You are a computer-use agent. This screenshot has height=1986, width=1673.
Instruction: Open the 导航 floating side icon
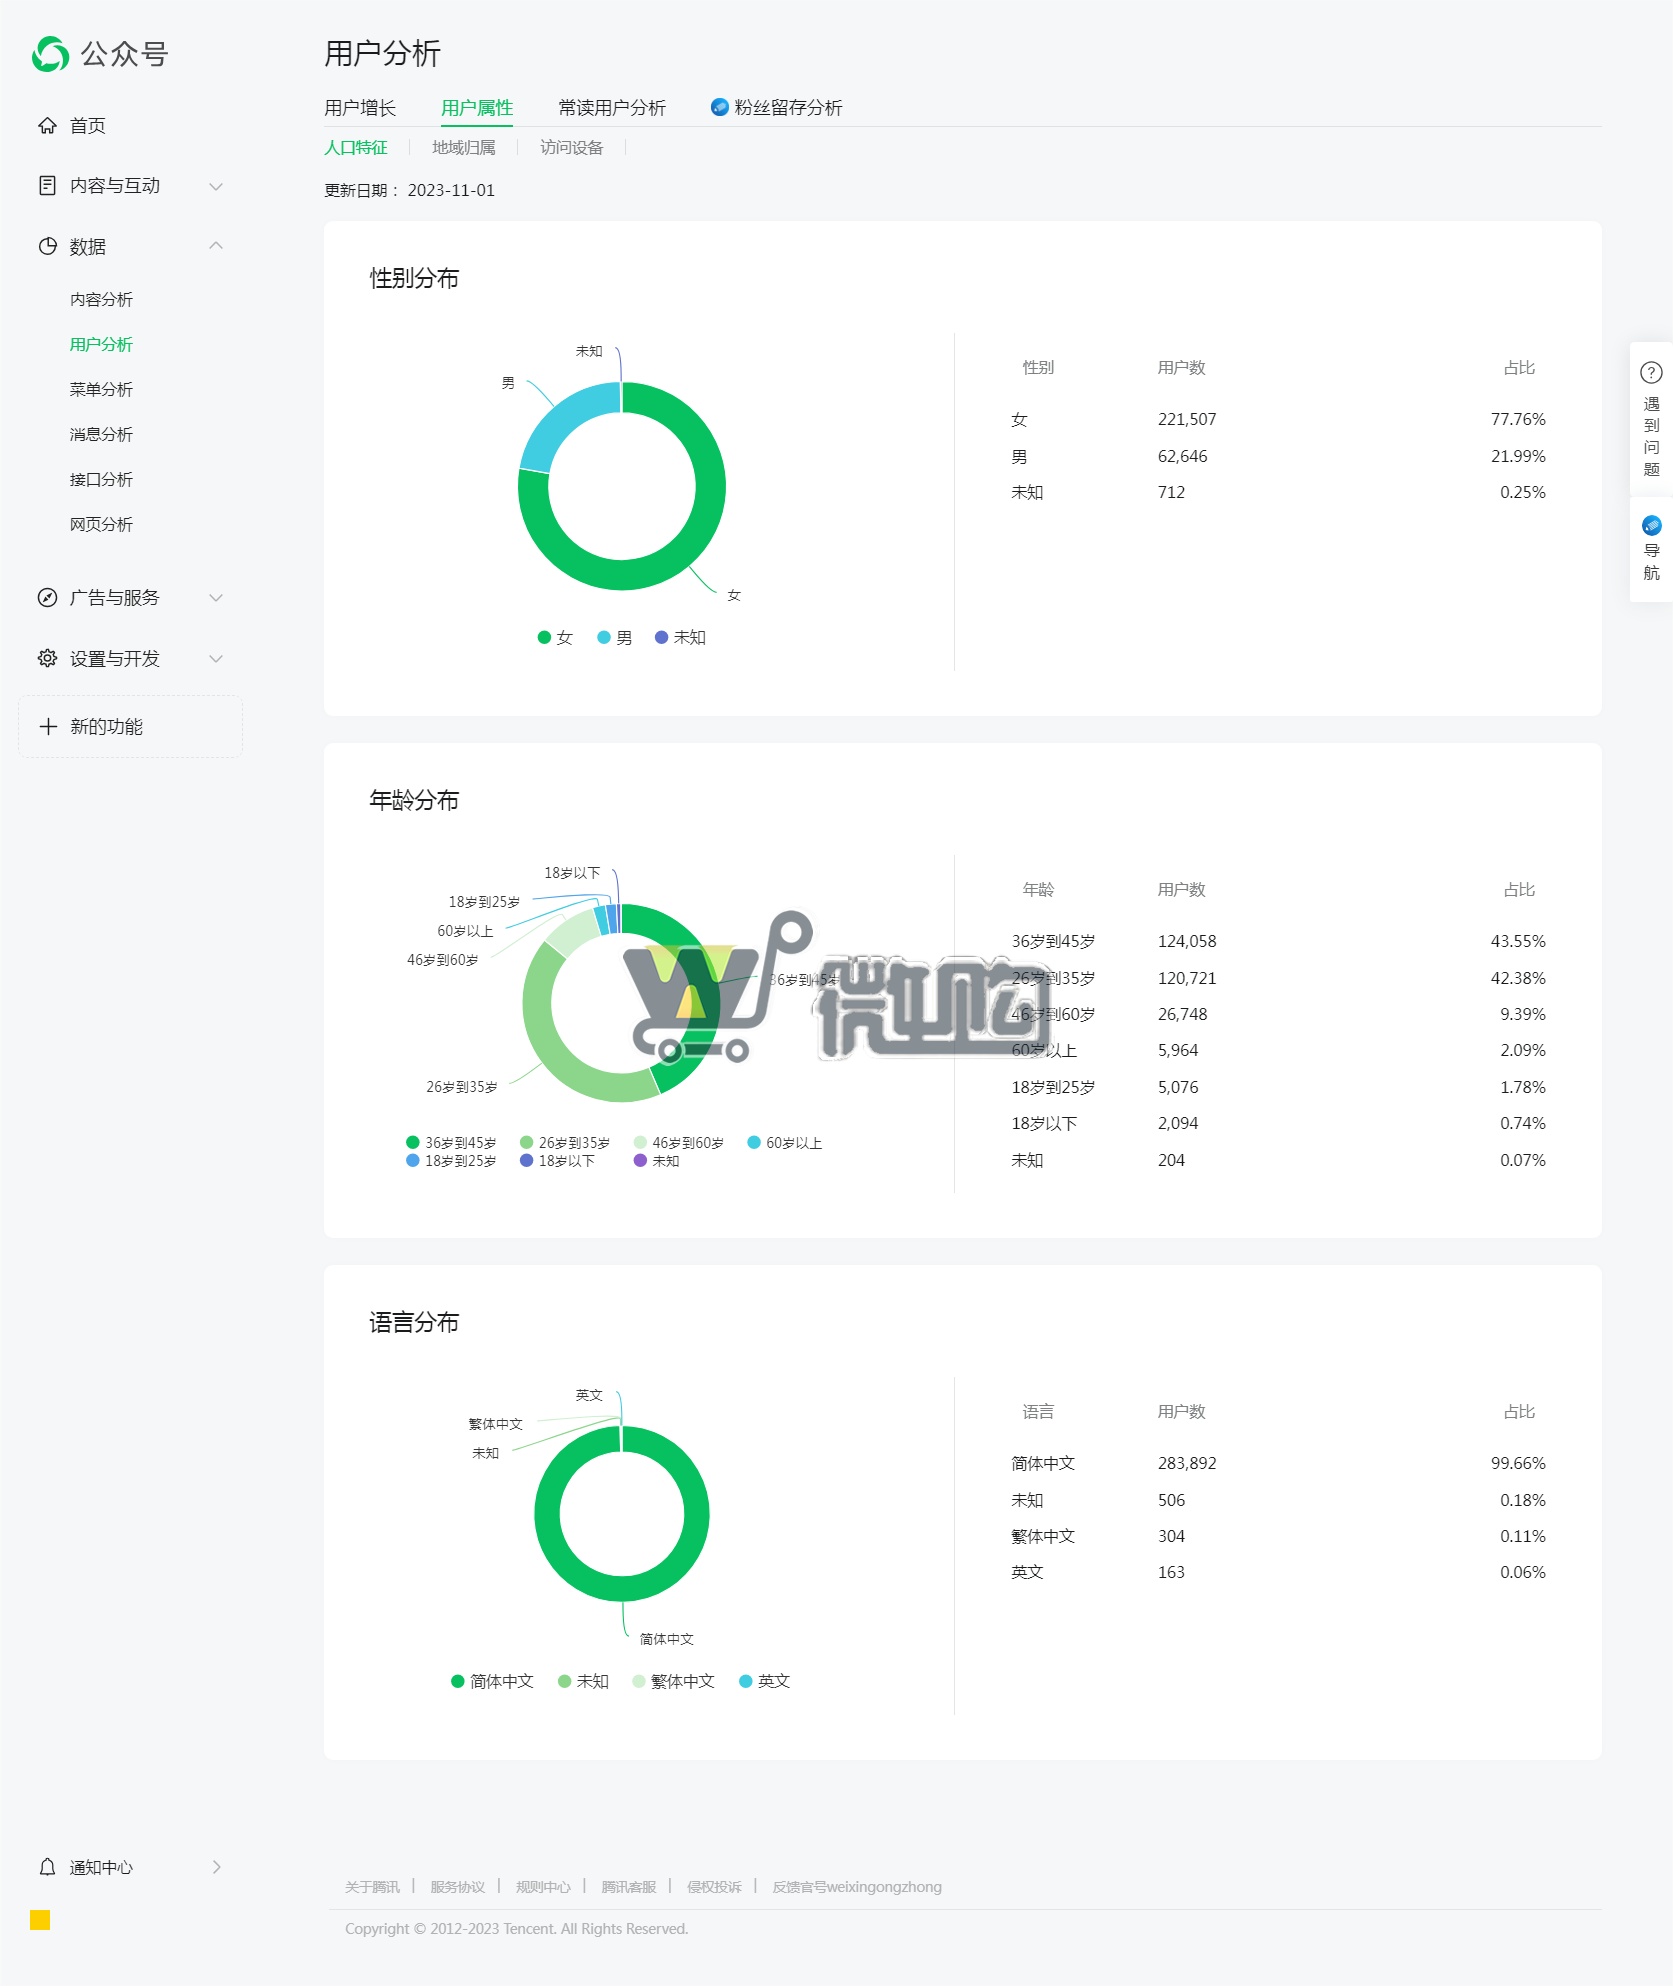(1651, 526)
